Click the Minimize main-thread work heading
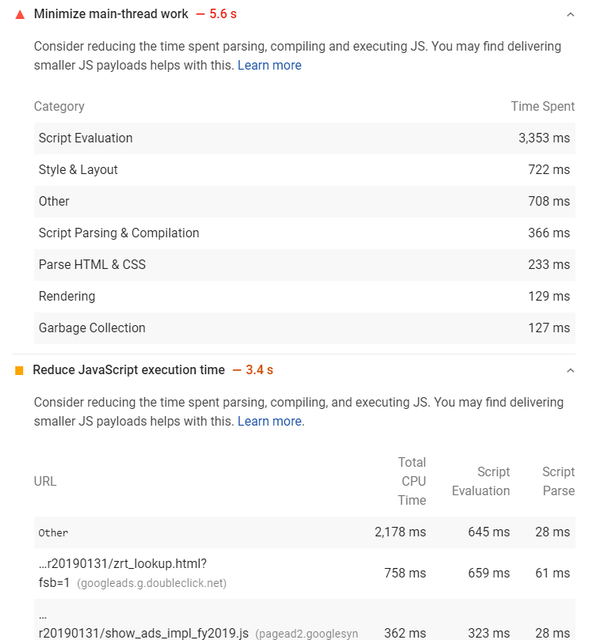This screenshot has width=593, height=640. [111, 14]
